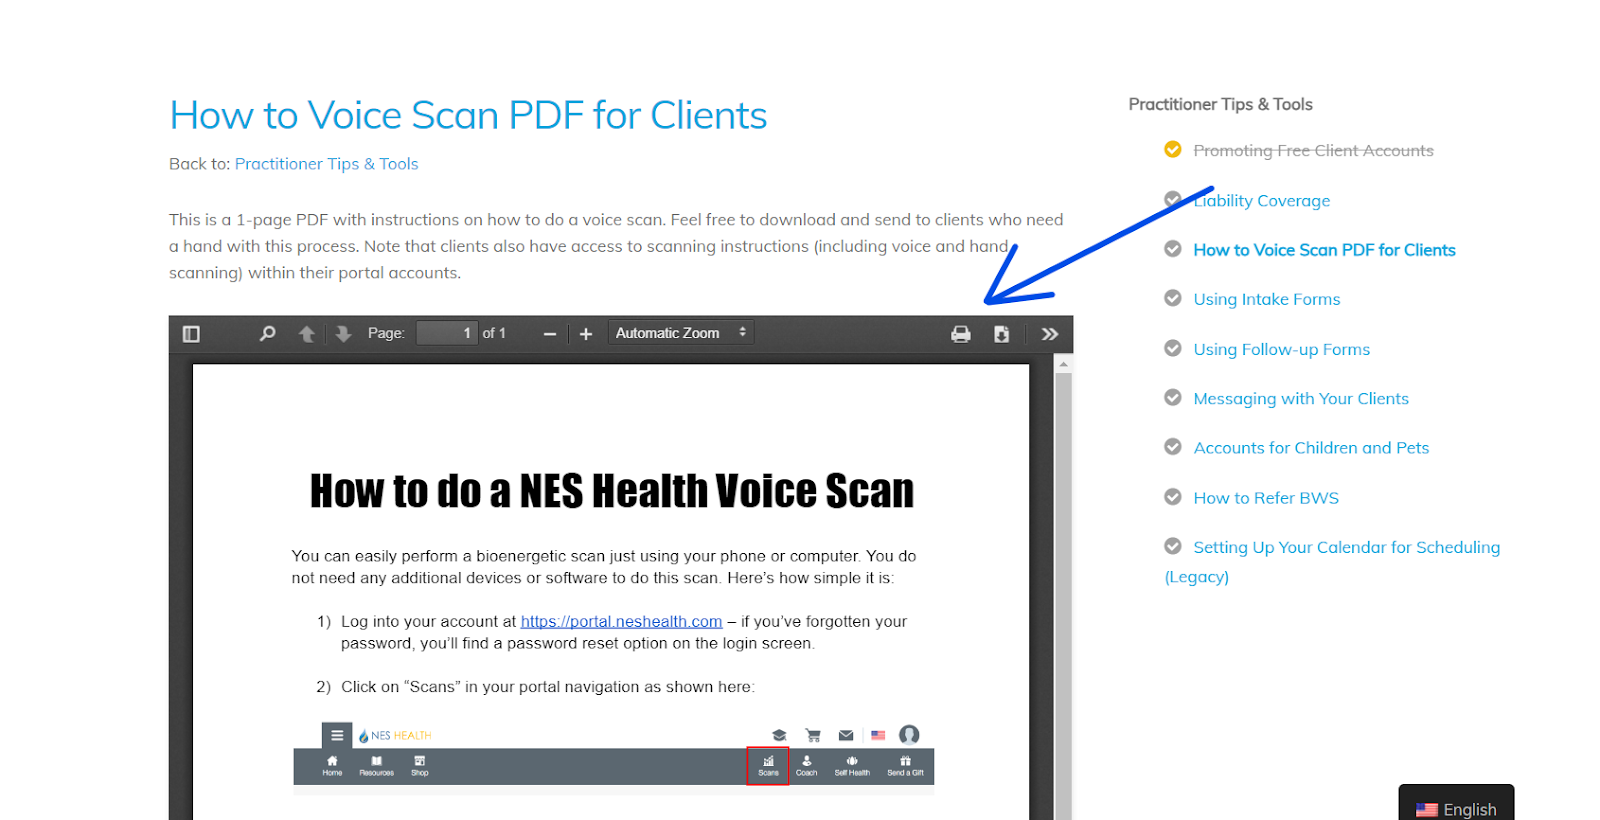
Task: Click the Send a Gift icon in the PDF screenshot
Action: [x=905, y=766]
